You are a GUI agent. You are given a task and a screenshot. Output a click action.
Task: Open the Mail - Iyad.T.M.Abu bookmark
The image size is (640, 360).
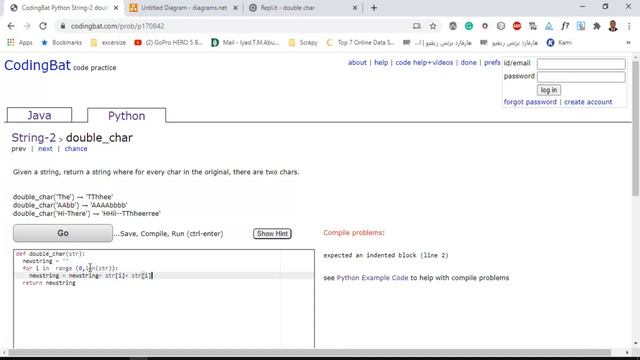tap(245, 42)
